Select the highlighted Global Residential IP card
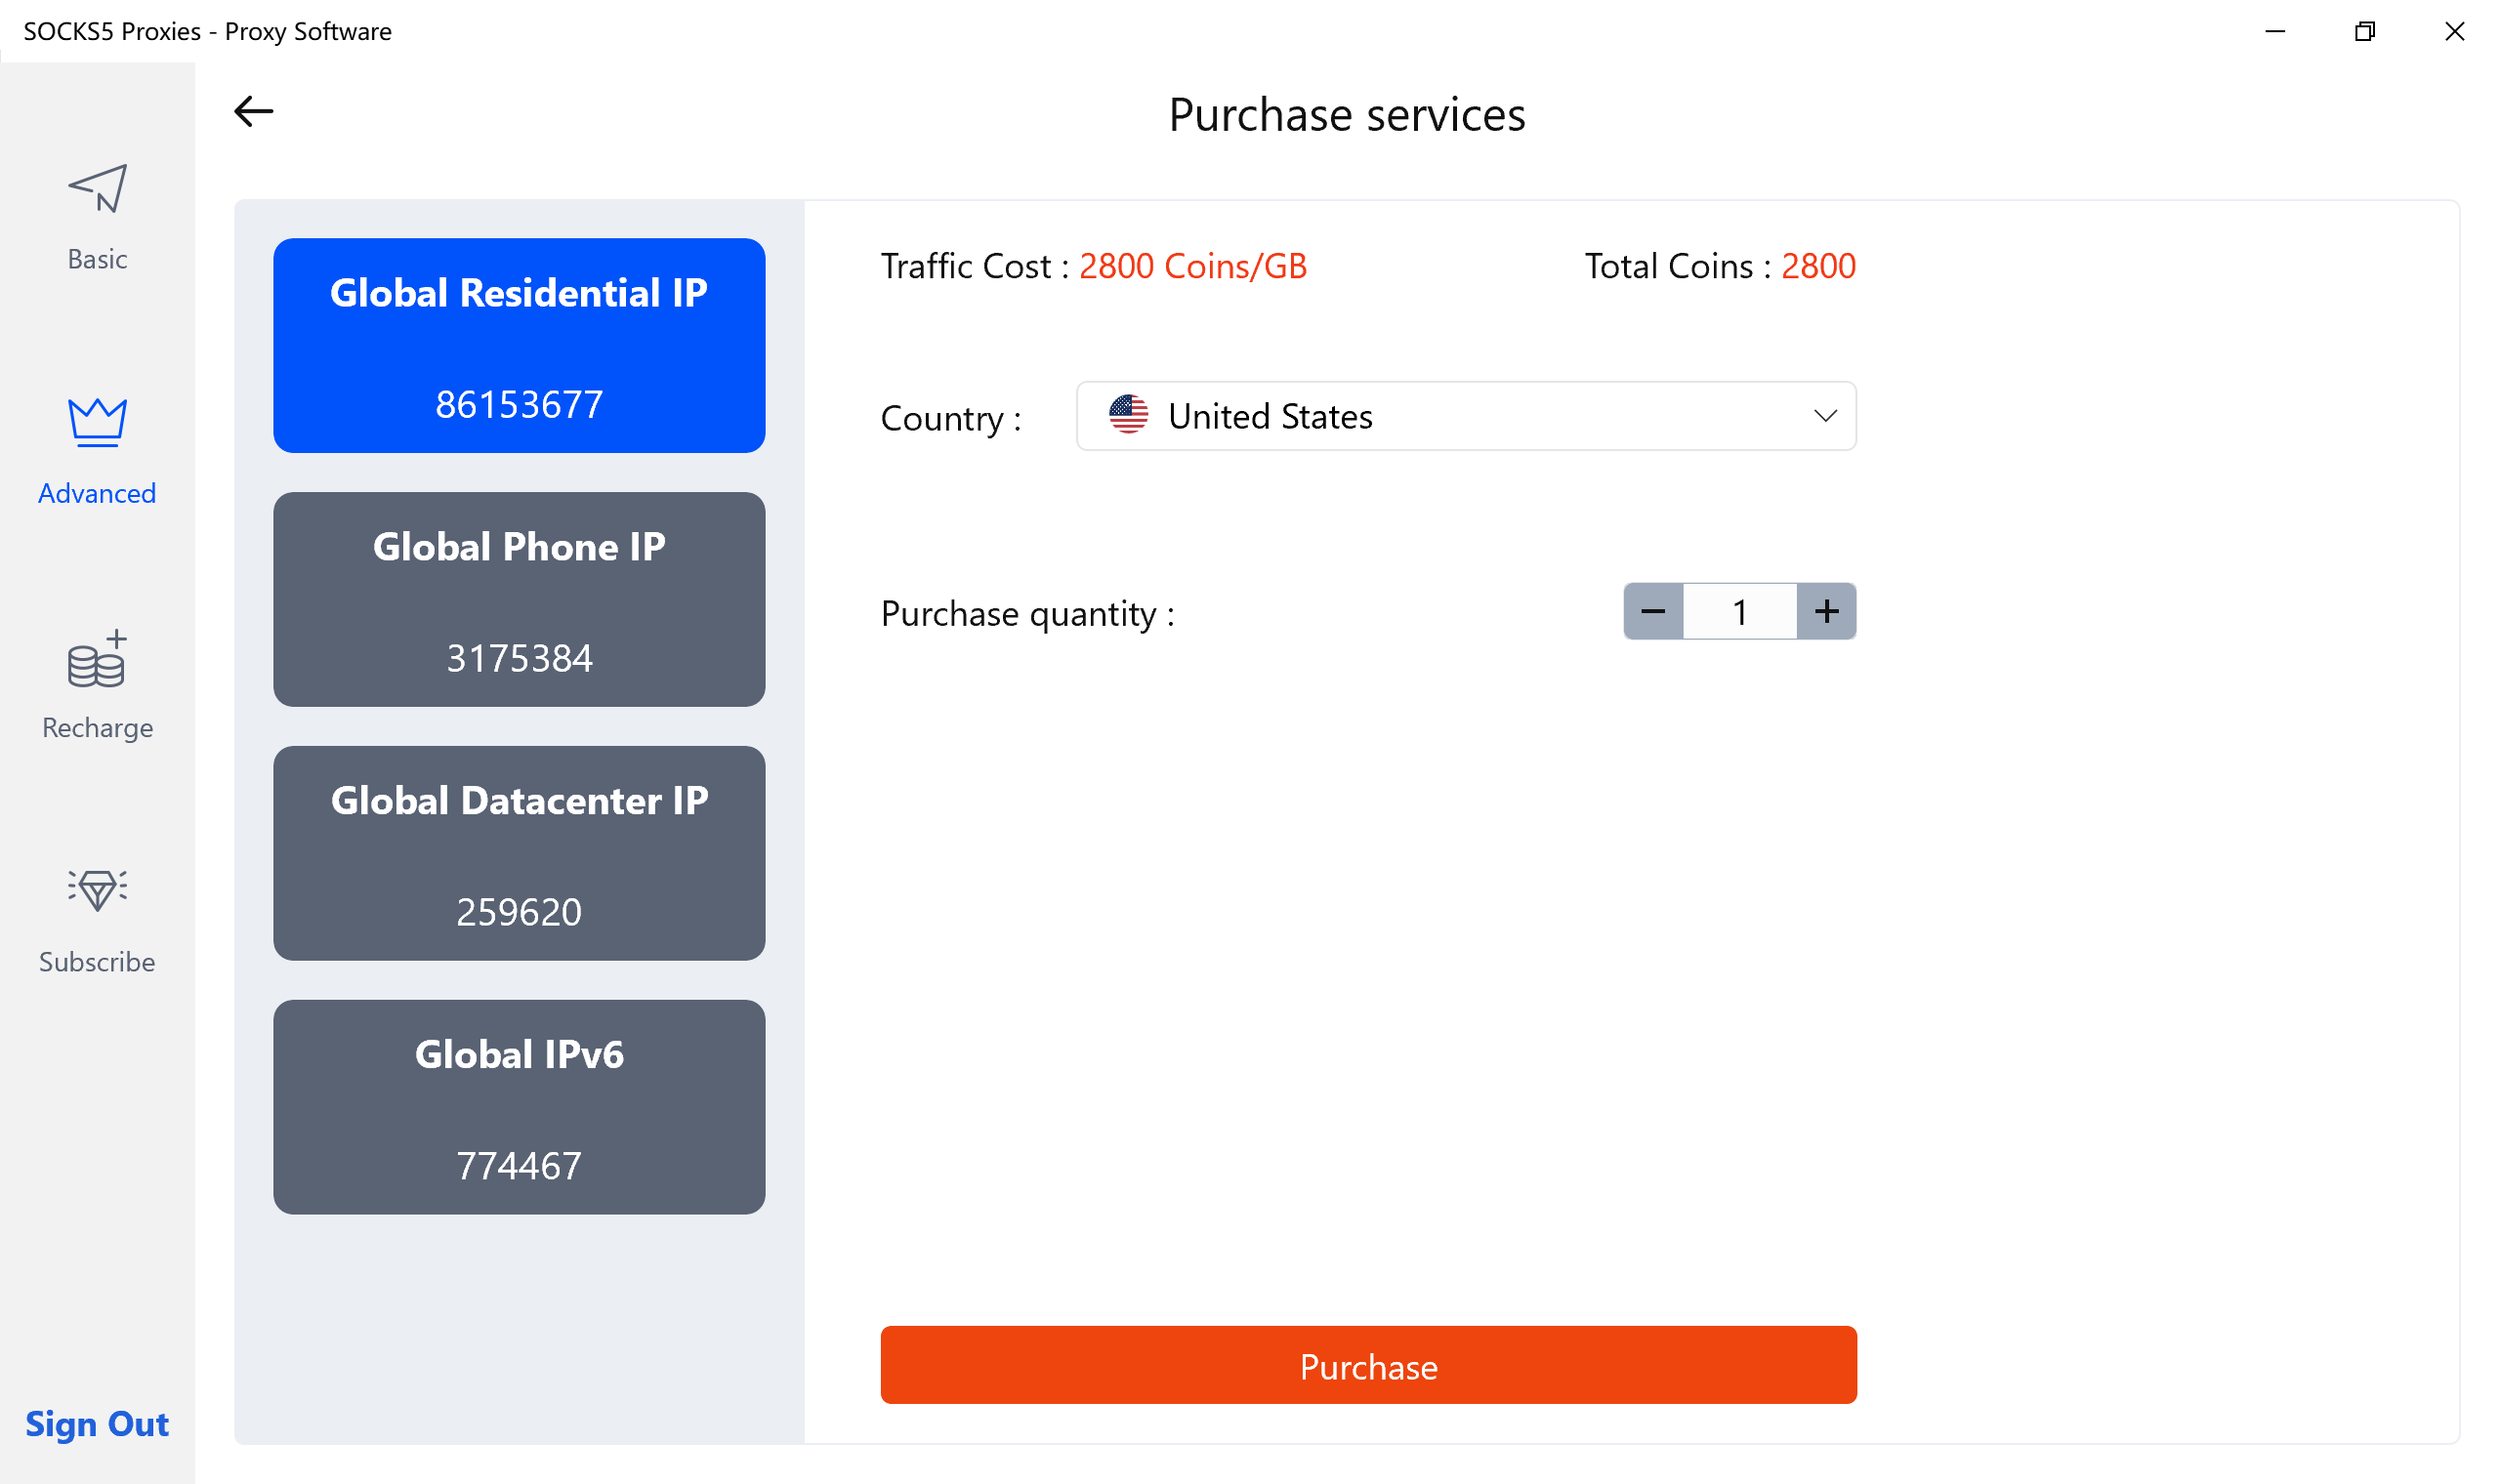Screen dimensions: 2500x1484 point(518,346)
